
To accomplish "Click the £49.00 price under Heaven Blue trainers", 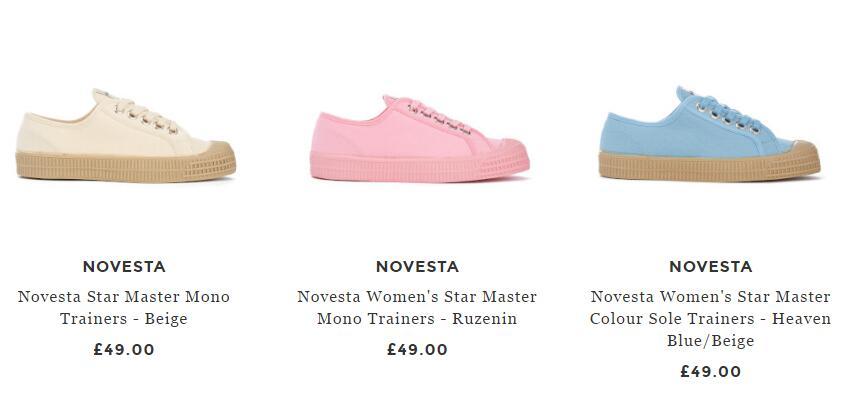I will (x=711, y=372).
